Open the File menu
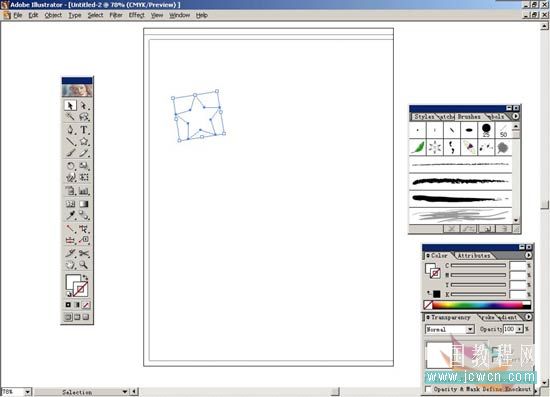This screenshot has width=550, height=397. [x=18, y=15]
